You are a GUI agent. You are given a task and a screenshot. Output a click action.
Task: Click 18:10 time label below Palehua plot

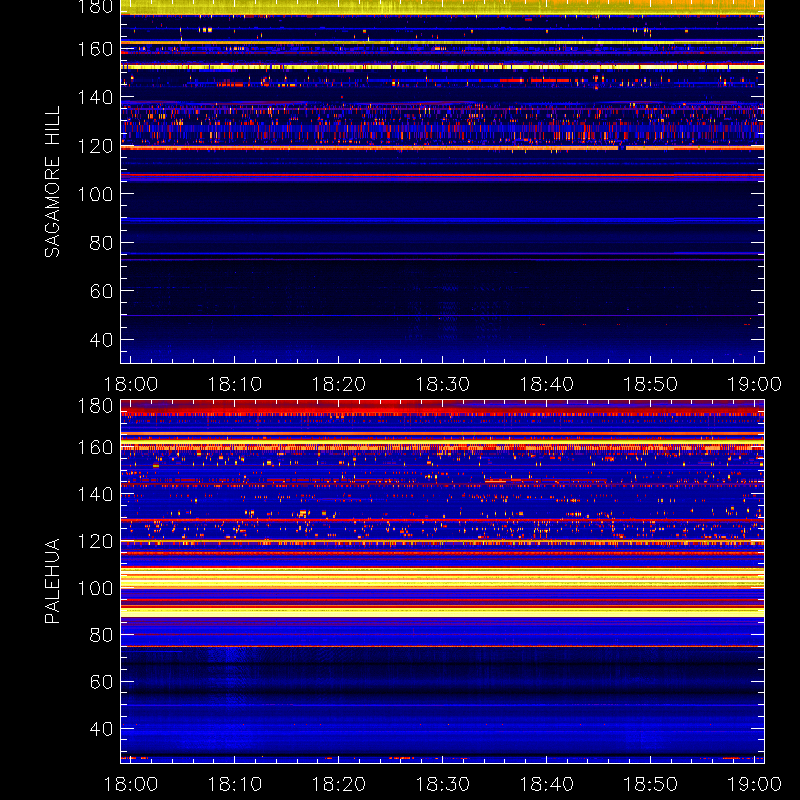[x=235, y=784]
